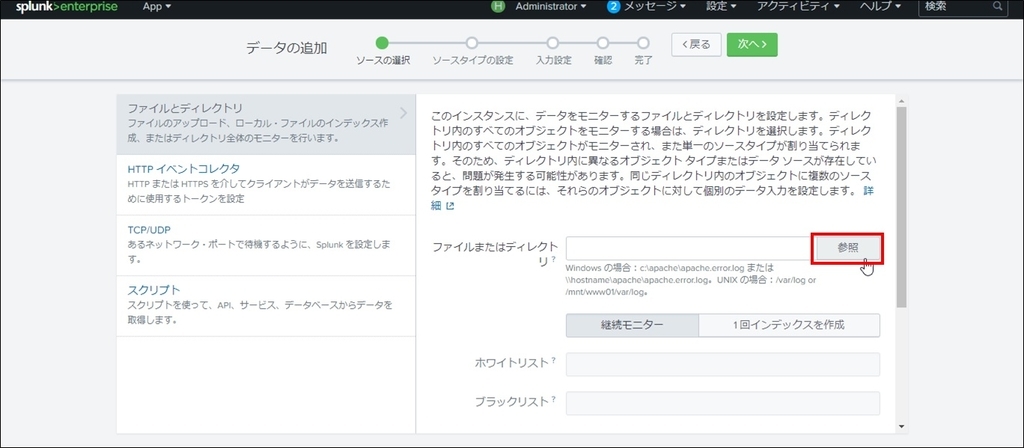Click the Splunk enterprise logo
The height and width of the screenshot is (448, 1024).
66,7
